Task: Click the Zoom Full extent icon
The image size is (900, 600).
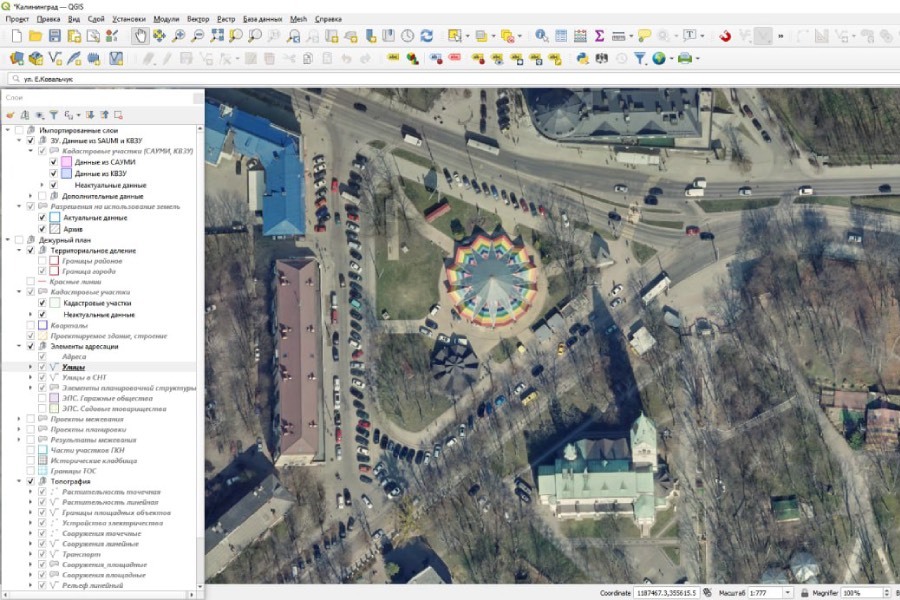Action: point(217,36)
